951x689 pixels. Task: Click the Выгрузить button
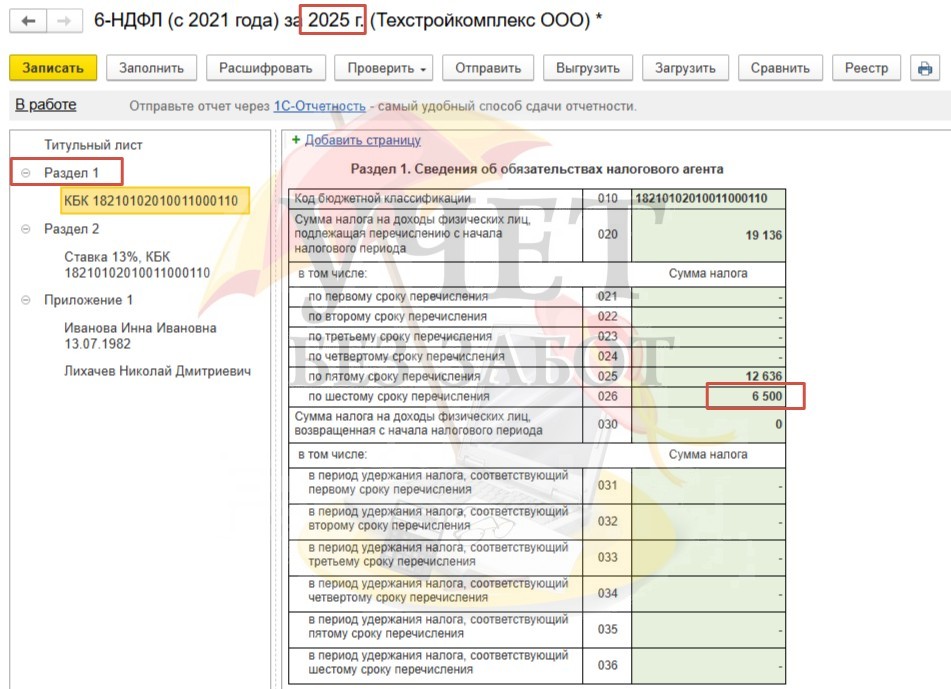[x=588, y=68]
